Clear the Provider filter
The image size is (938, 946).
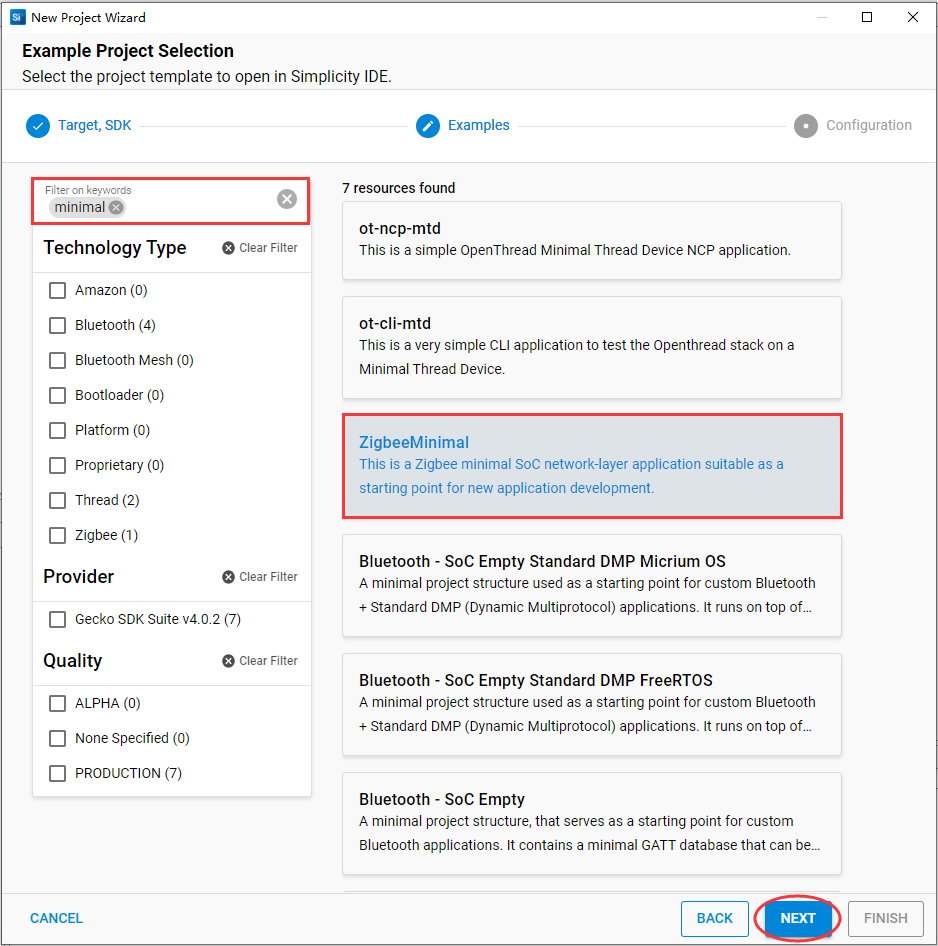[260, 577]
